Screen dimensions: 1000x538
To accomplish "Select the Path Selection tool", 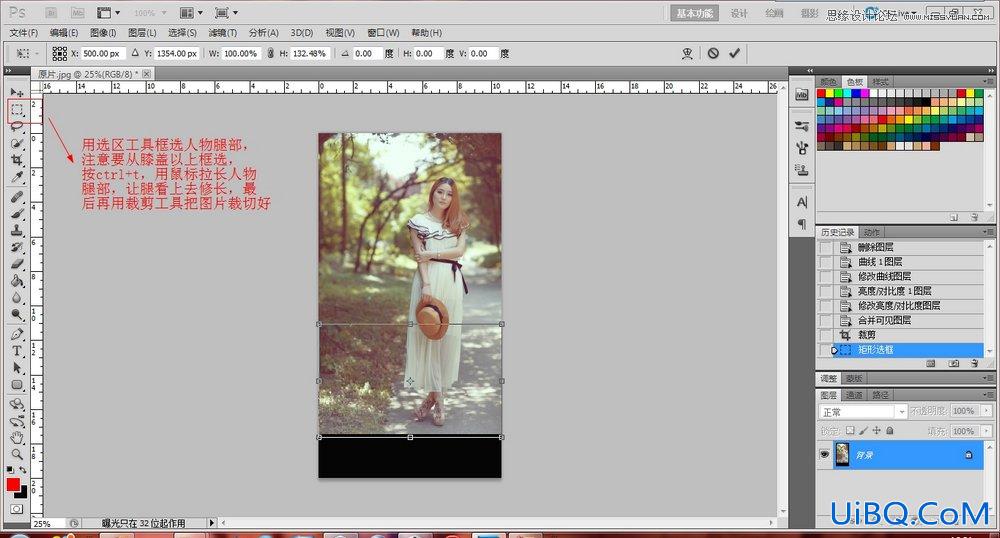I will pyautogui.click(x=17, y=368).
